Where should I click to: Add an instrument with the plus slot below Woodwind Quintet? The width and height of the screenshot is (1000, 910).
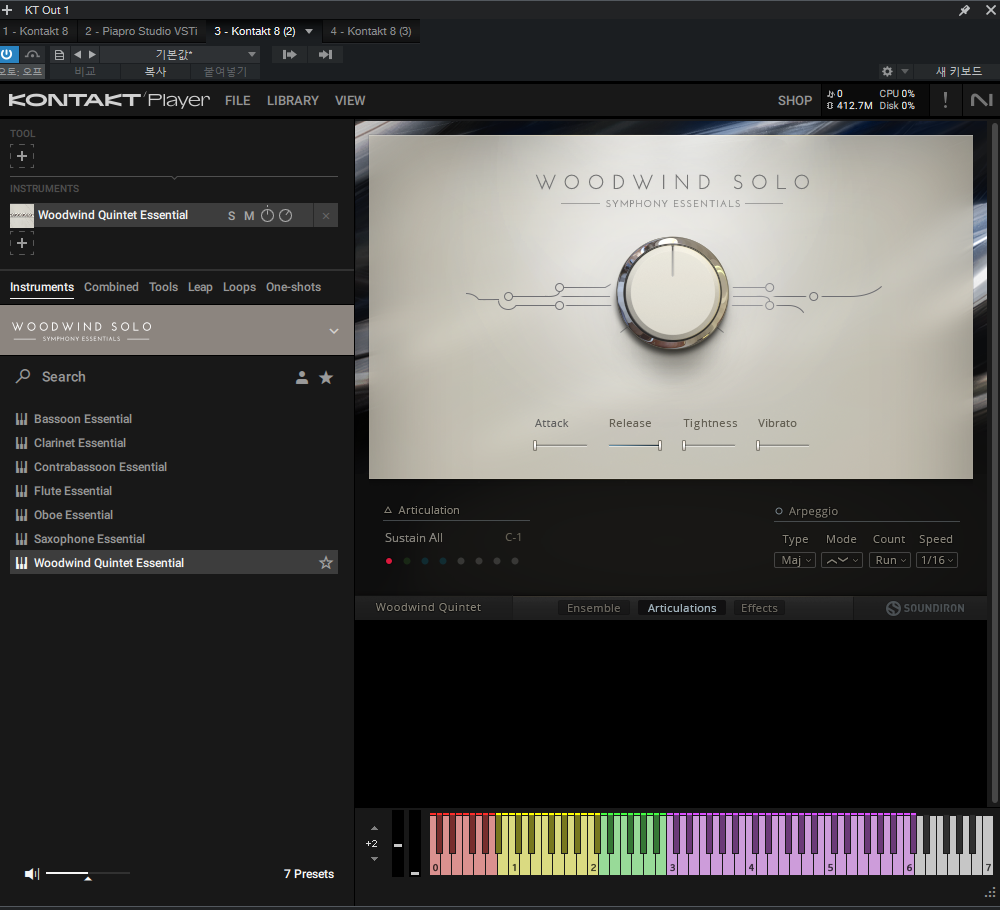pyautogui.click(x=22, y=243)
